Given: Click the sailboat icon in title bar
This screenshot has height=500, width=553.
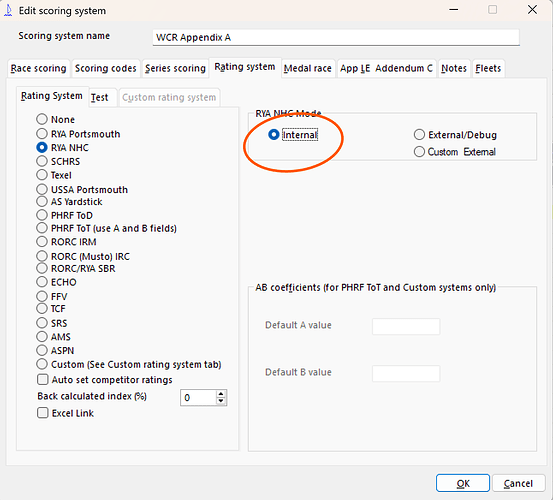Looking at the screenshot, I should click(8, 11).
